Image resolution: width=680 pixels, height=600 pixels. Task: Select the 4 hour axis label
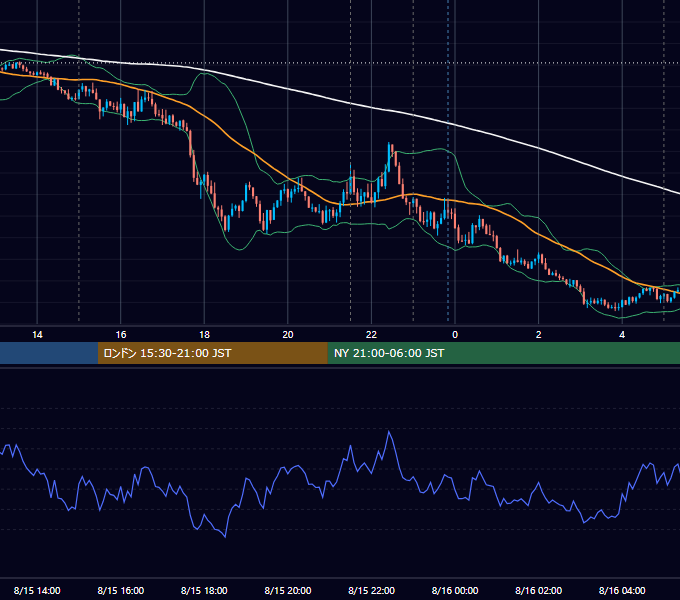tap(622, 335)
